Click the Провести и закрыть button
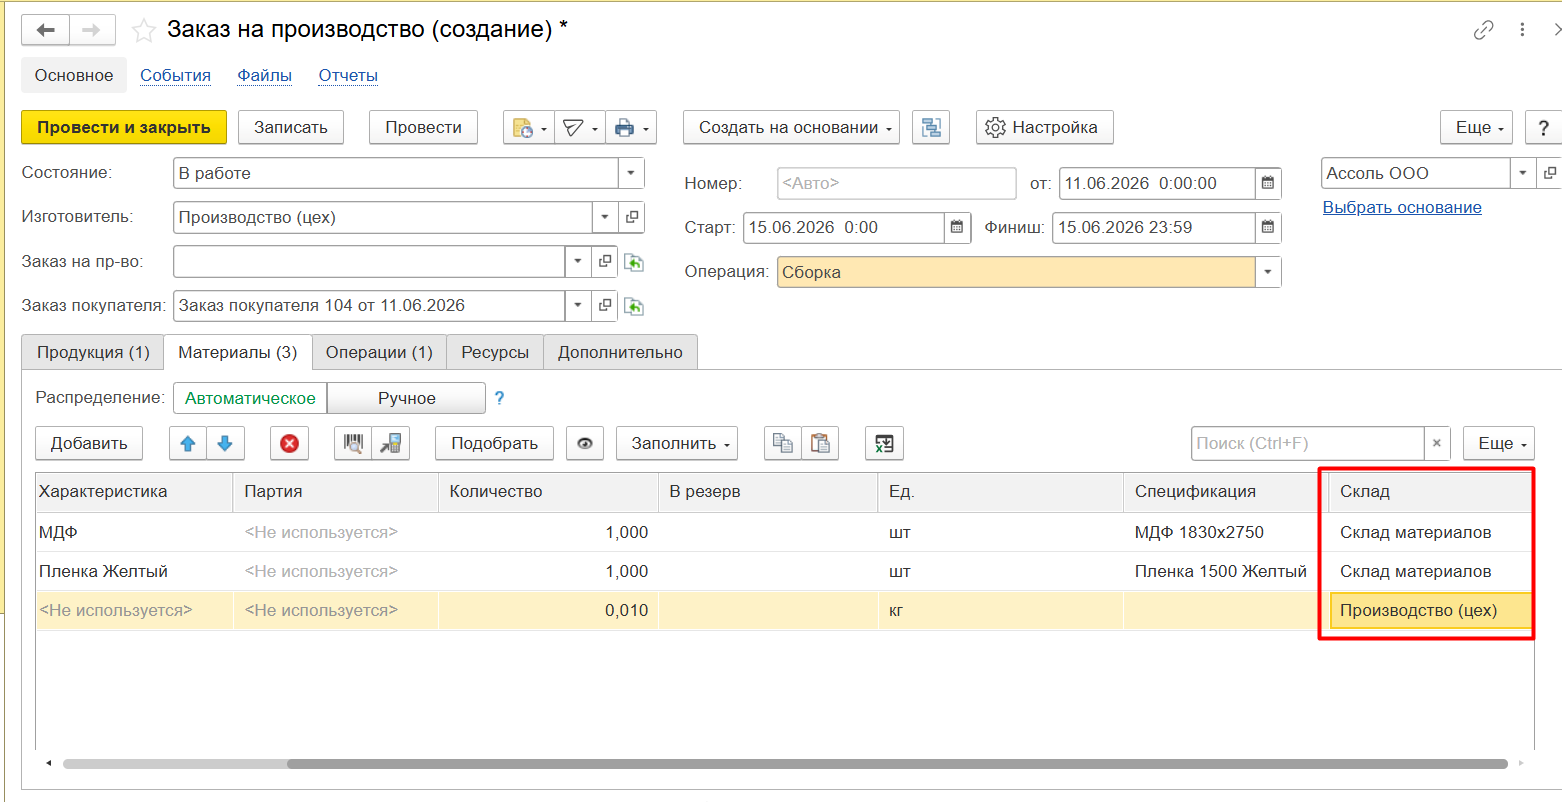The height and width of the screenshot is (802, 1562). (124, 128)
